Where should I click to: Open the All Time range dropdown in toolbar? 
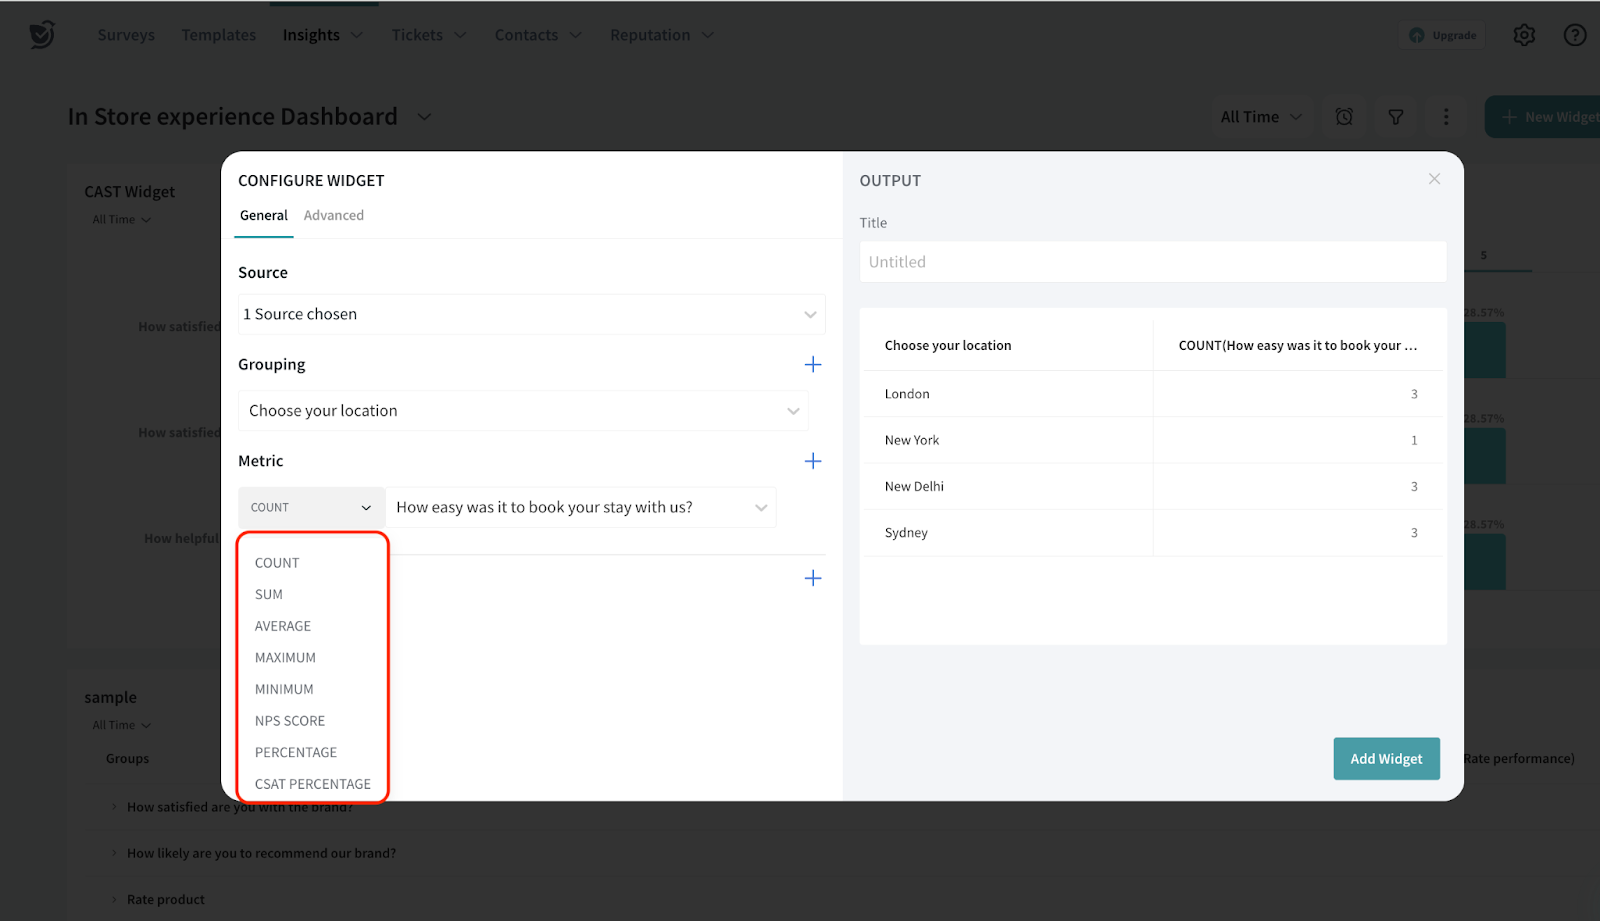1261,117
